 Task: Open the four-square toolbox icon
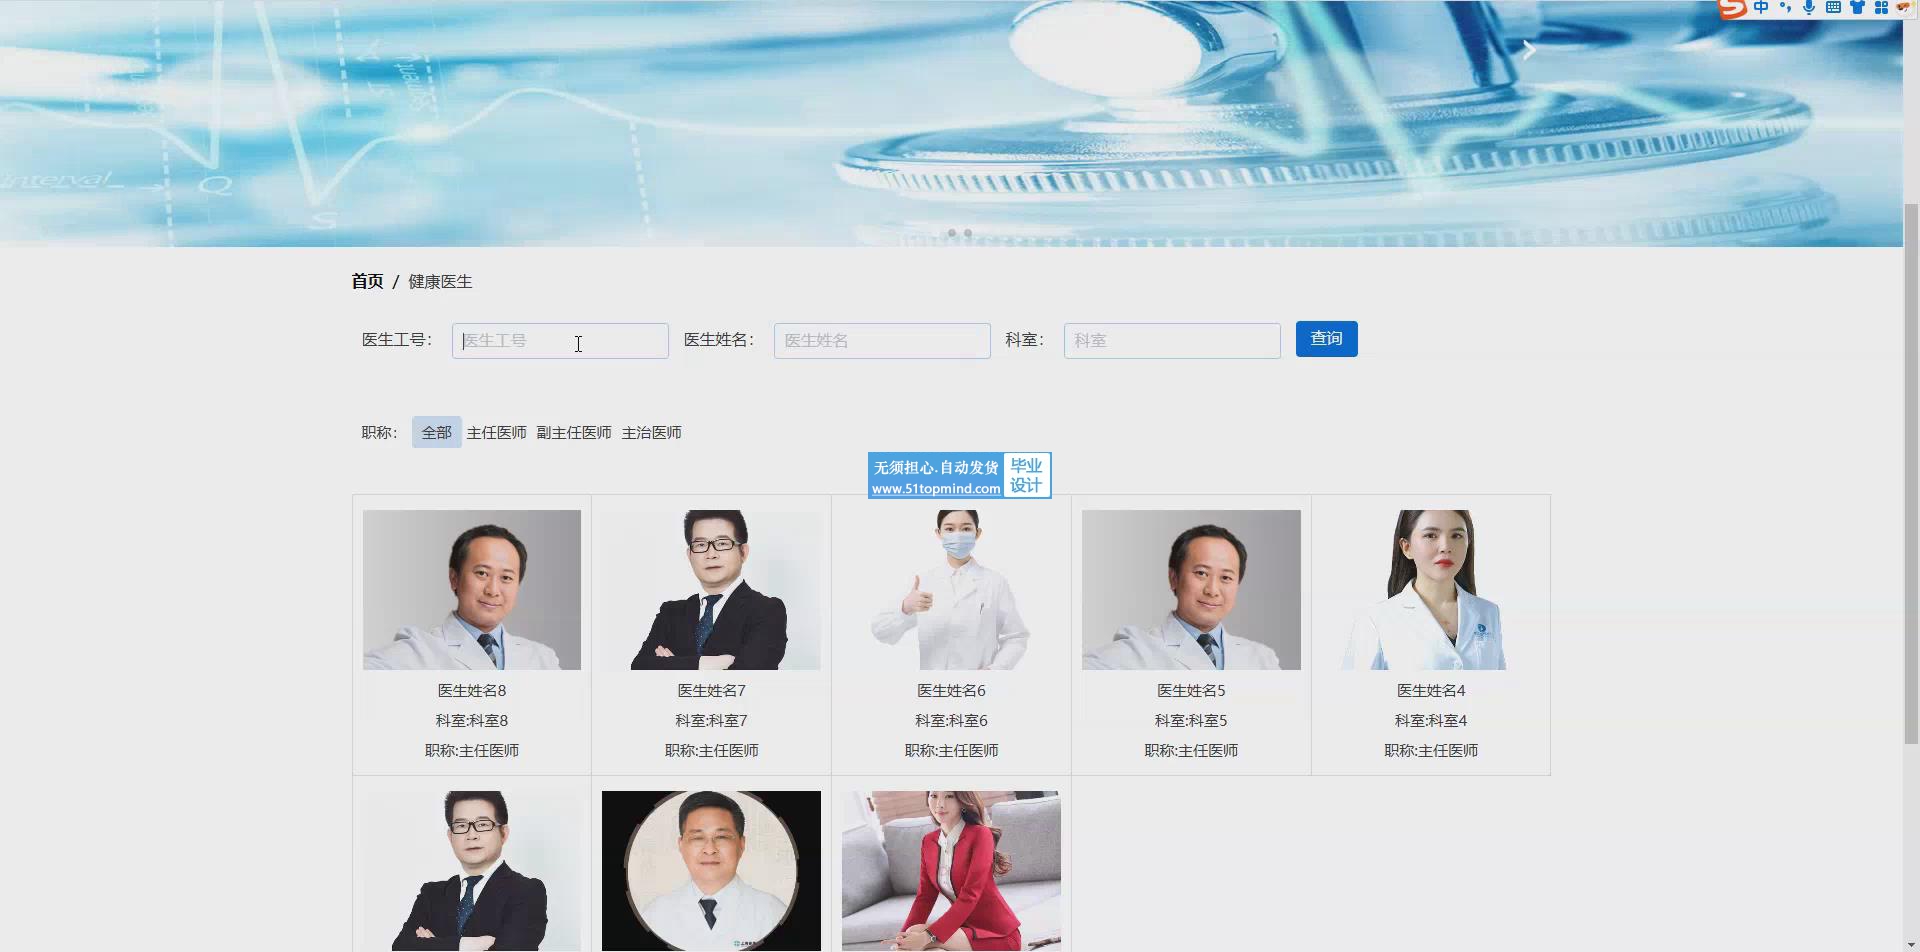click(x=1881, y=8)
